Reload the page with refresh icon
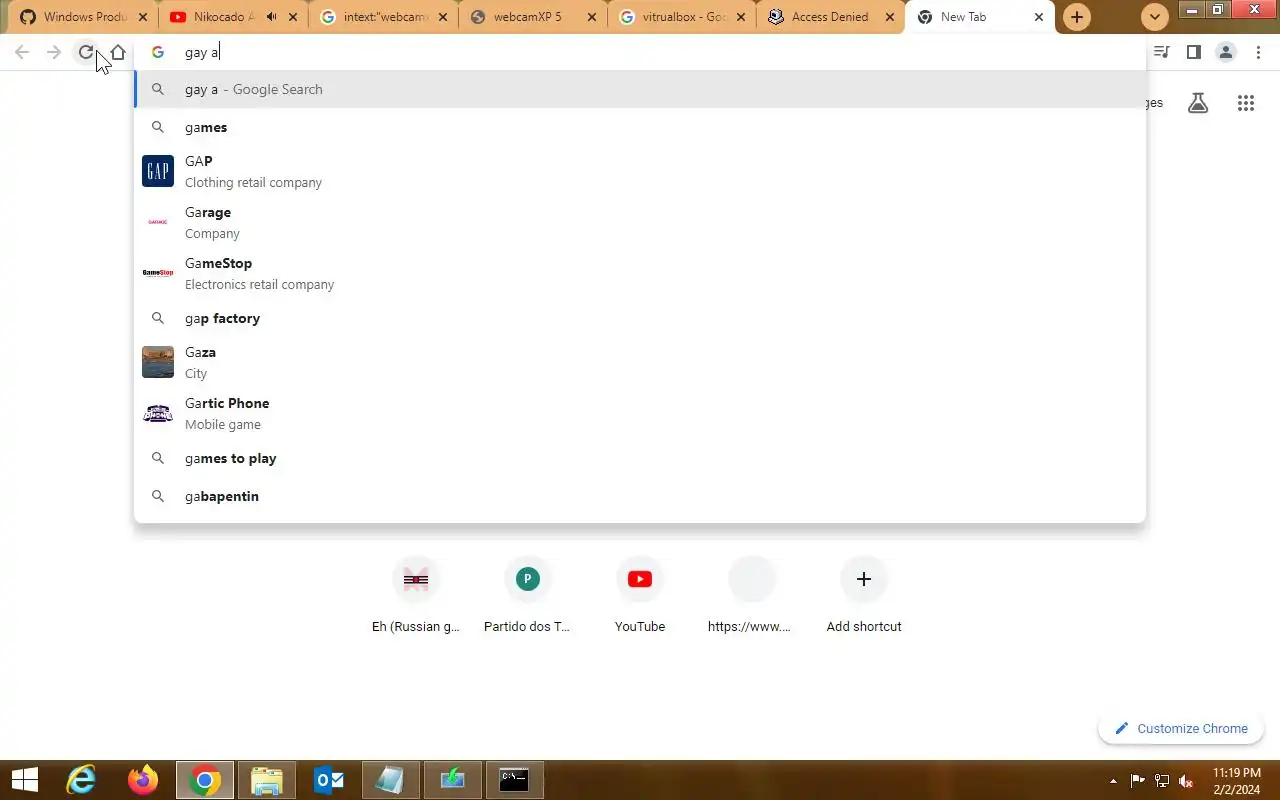The image size is (1280, 800). point(86,52)
